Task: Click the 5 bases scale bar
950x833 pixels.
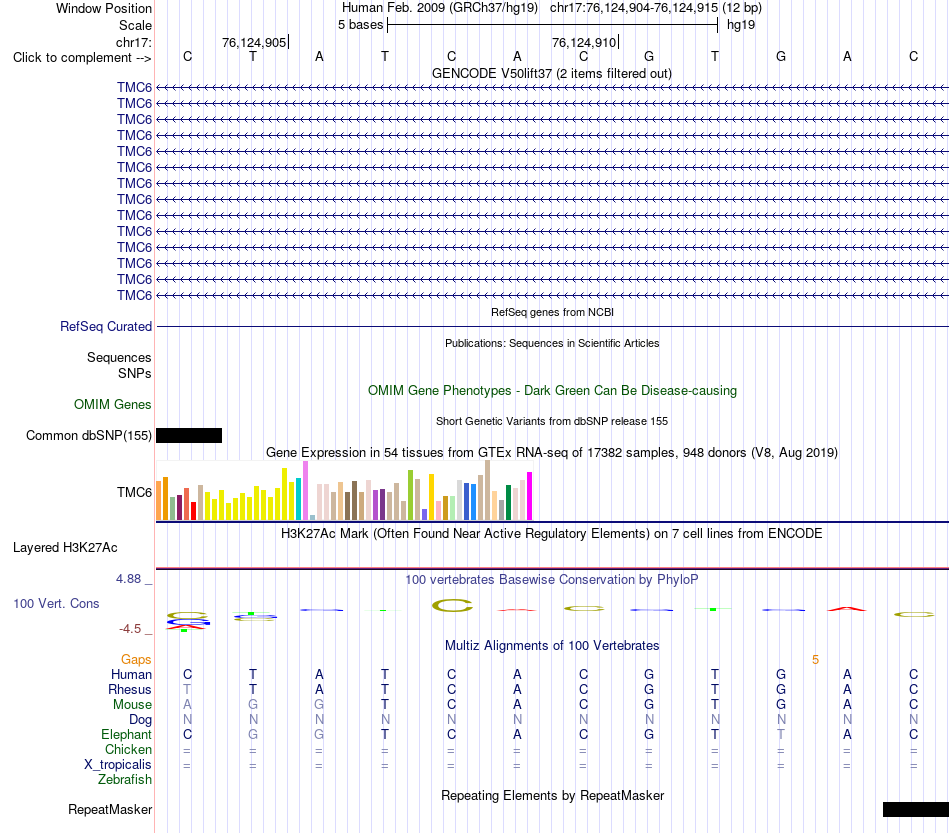Action: pyautogui.click(x=553, y=25)
